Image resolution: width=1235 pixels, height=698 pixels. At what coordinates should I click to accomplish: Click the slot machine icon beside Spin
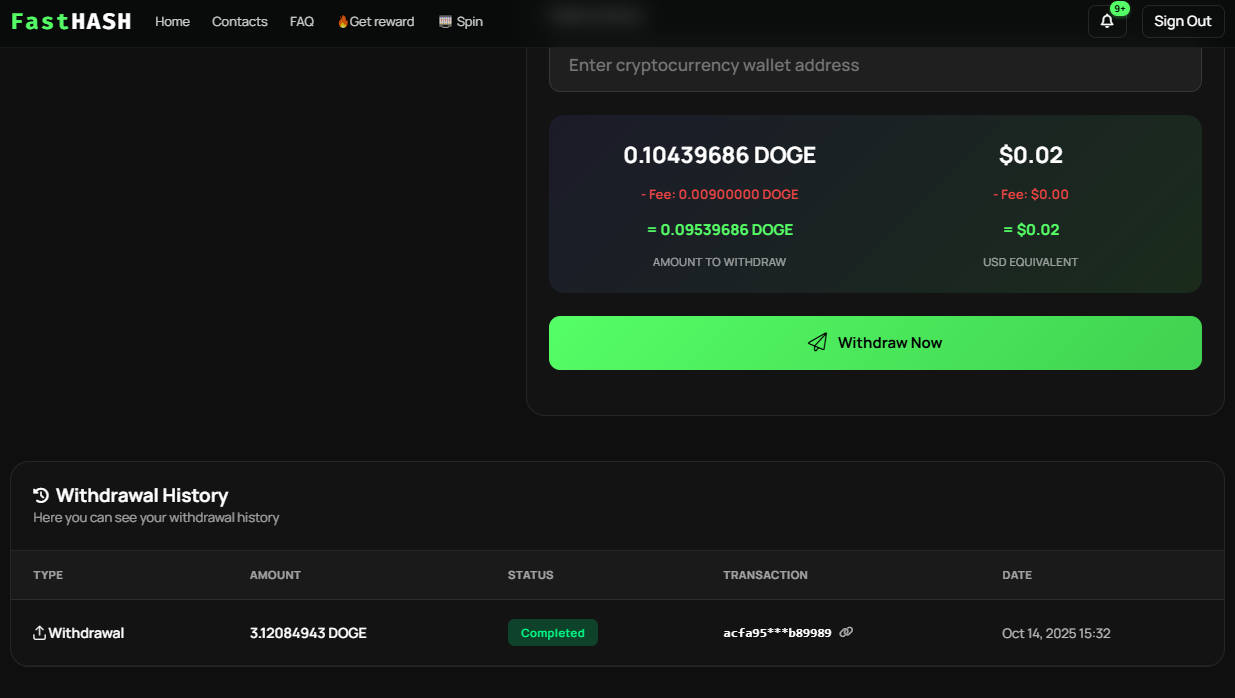coord(445,21)
